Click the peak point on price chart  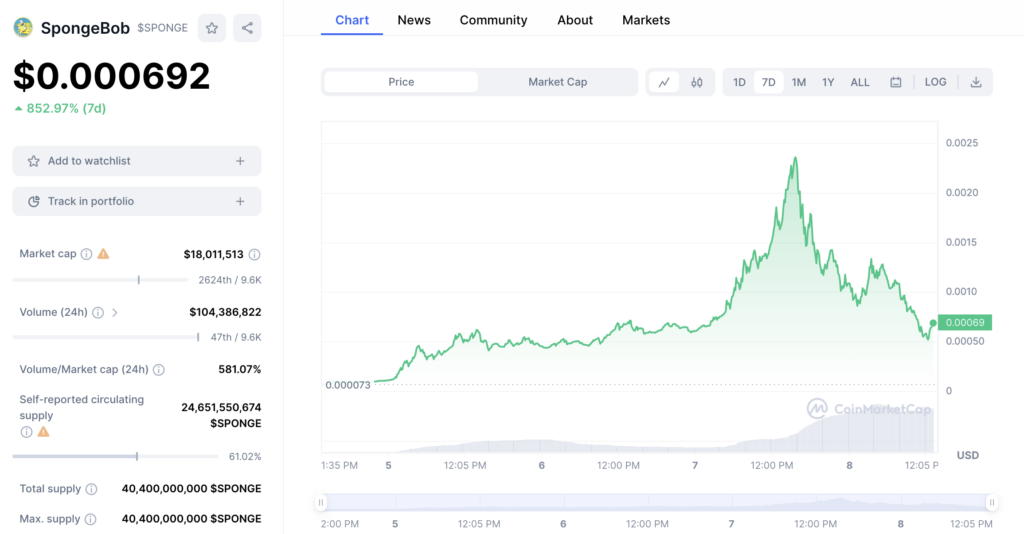(x=795, y=158)
